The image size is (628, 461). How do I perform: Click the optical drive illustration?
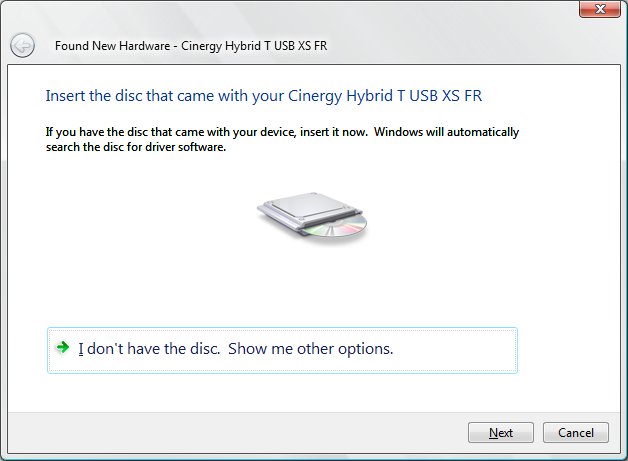312,217
